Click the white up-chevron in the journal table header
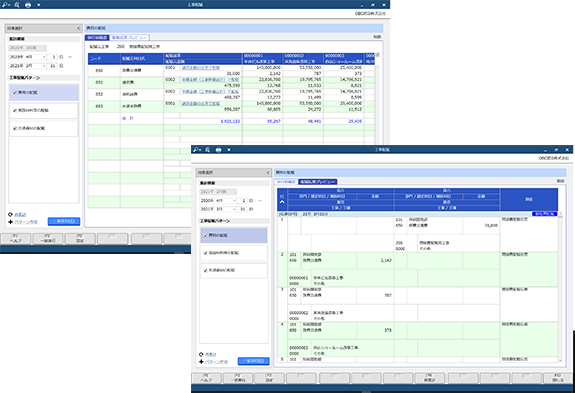 click(x=282, y=202)
